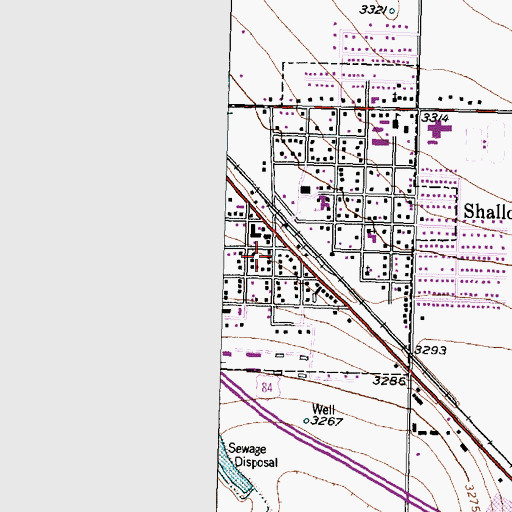The width and height of the screenshot is (512, 512).
Task: Click the Sewage Disposal label
Action: click(x=253, y=456)
